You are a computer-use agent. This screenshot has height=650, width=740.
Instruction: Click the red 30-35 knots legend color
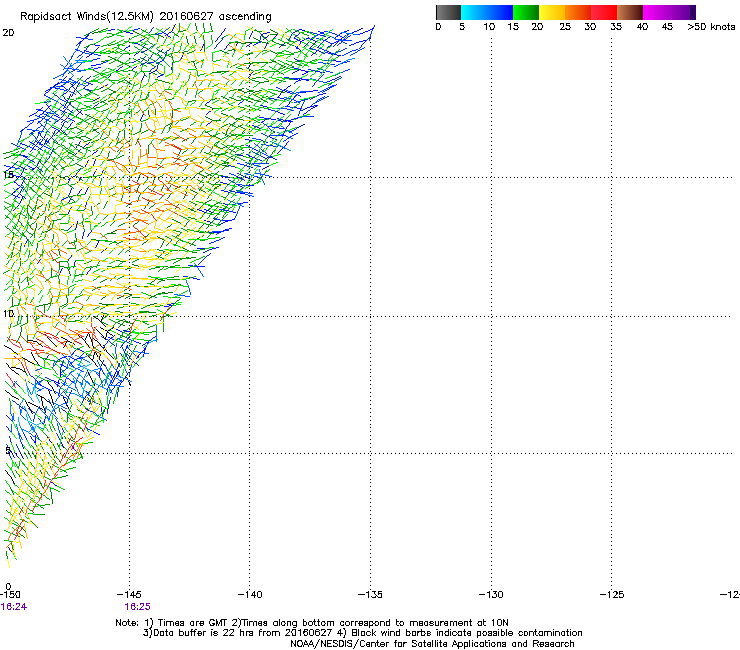[x=604, y=12]
